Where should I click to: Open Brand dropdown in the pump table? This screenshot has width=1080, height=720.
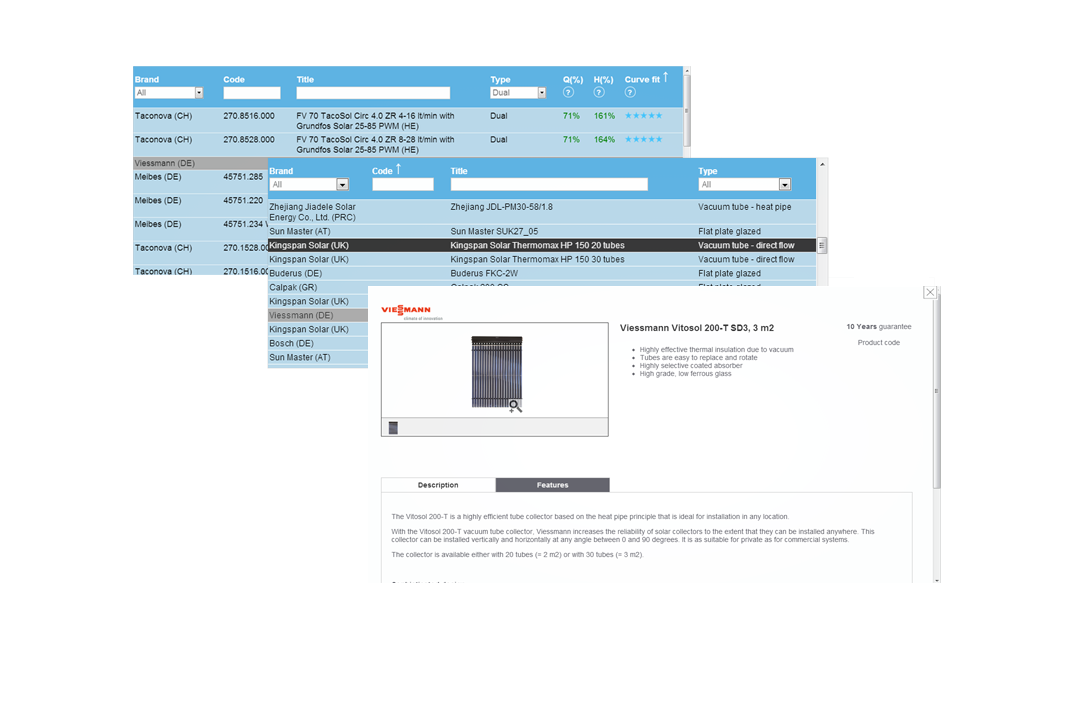tap(198, 93)
